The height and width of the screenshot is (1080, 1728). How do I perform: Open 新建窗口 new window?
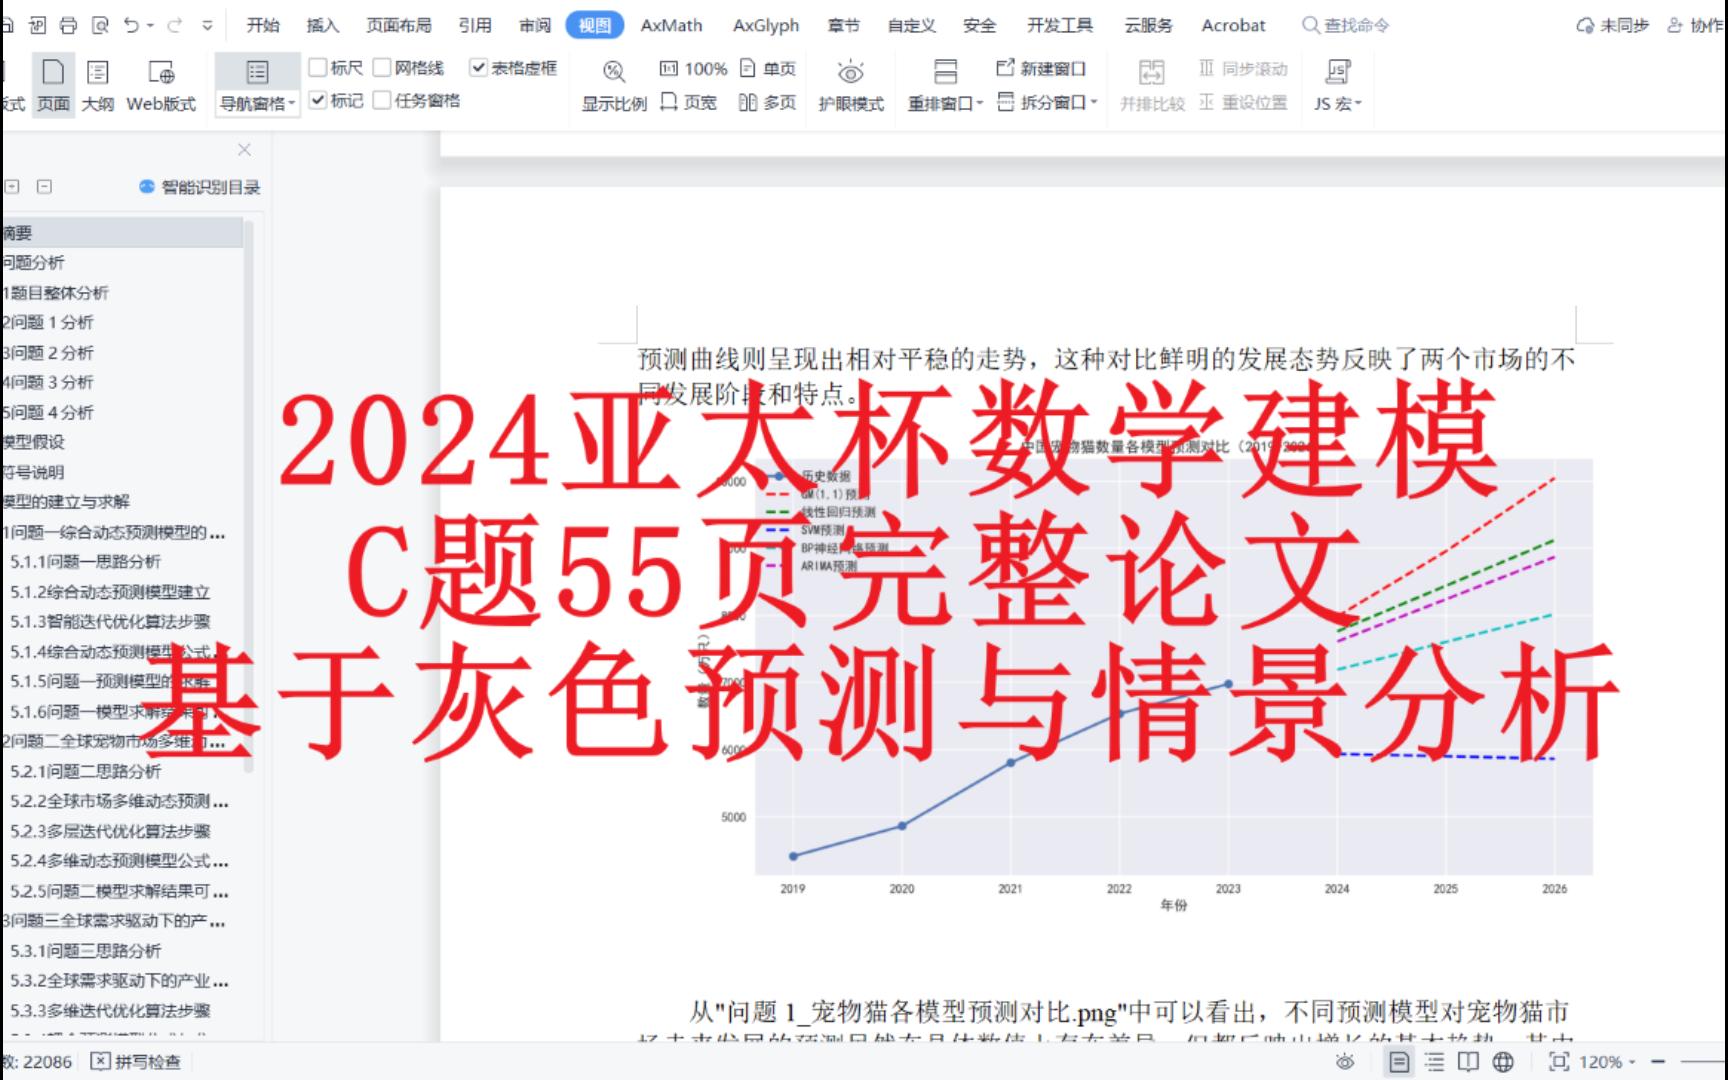(1041, 69)
